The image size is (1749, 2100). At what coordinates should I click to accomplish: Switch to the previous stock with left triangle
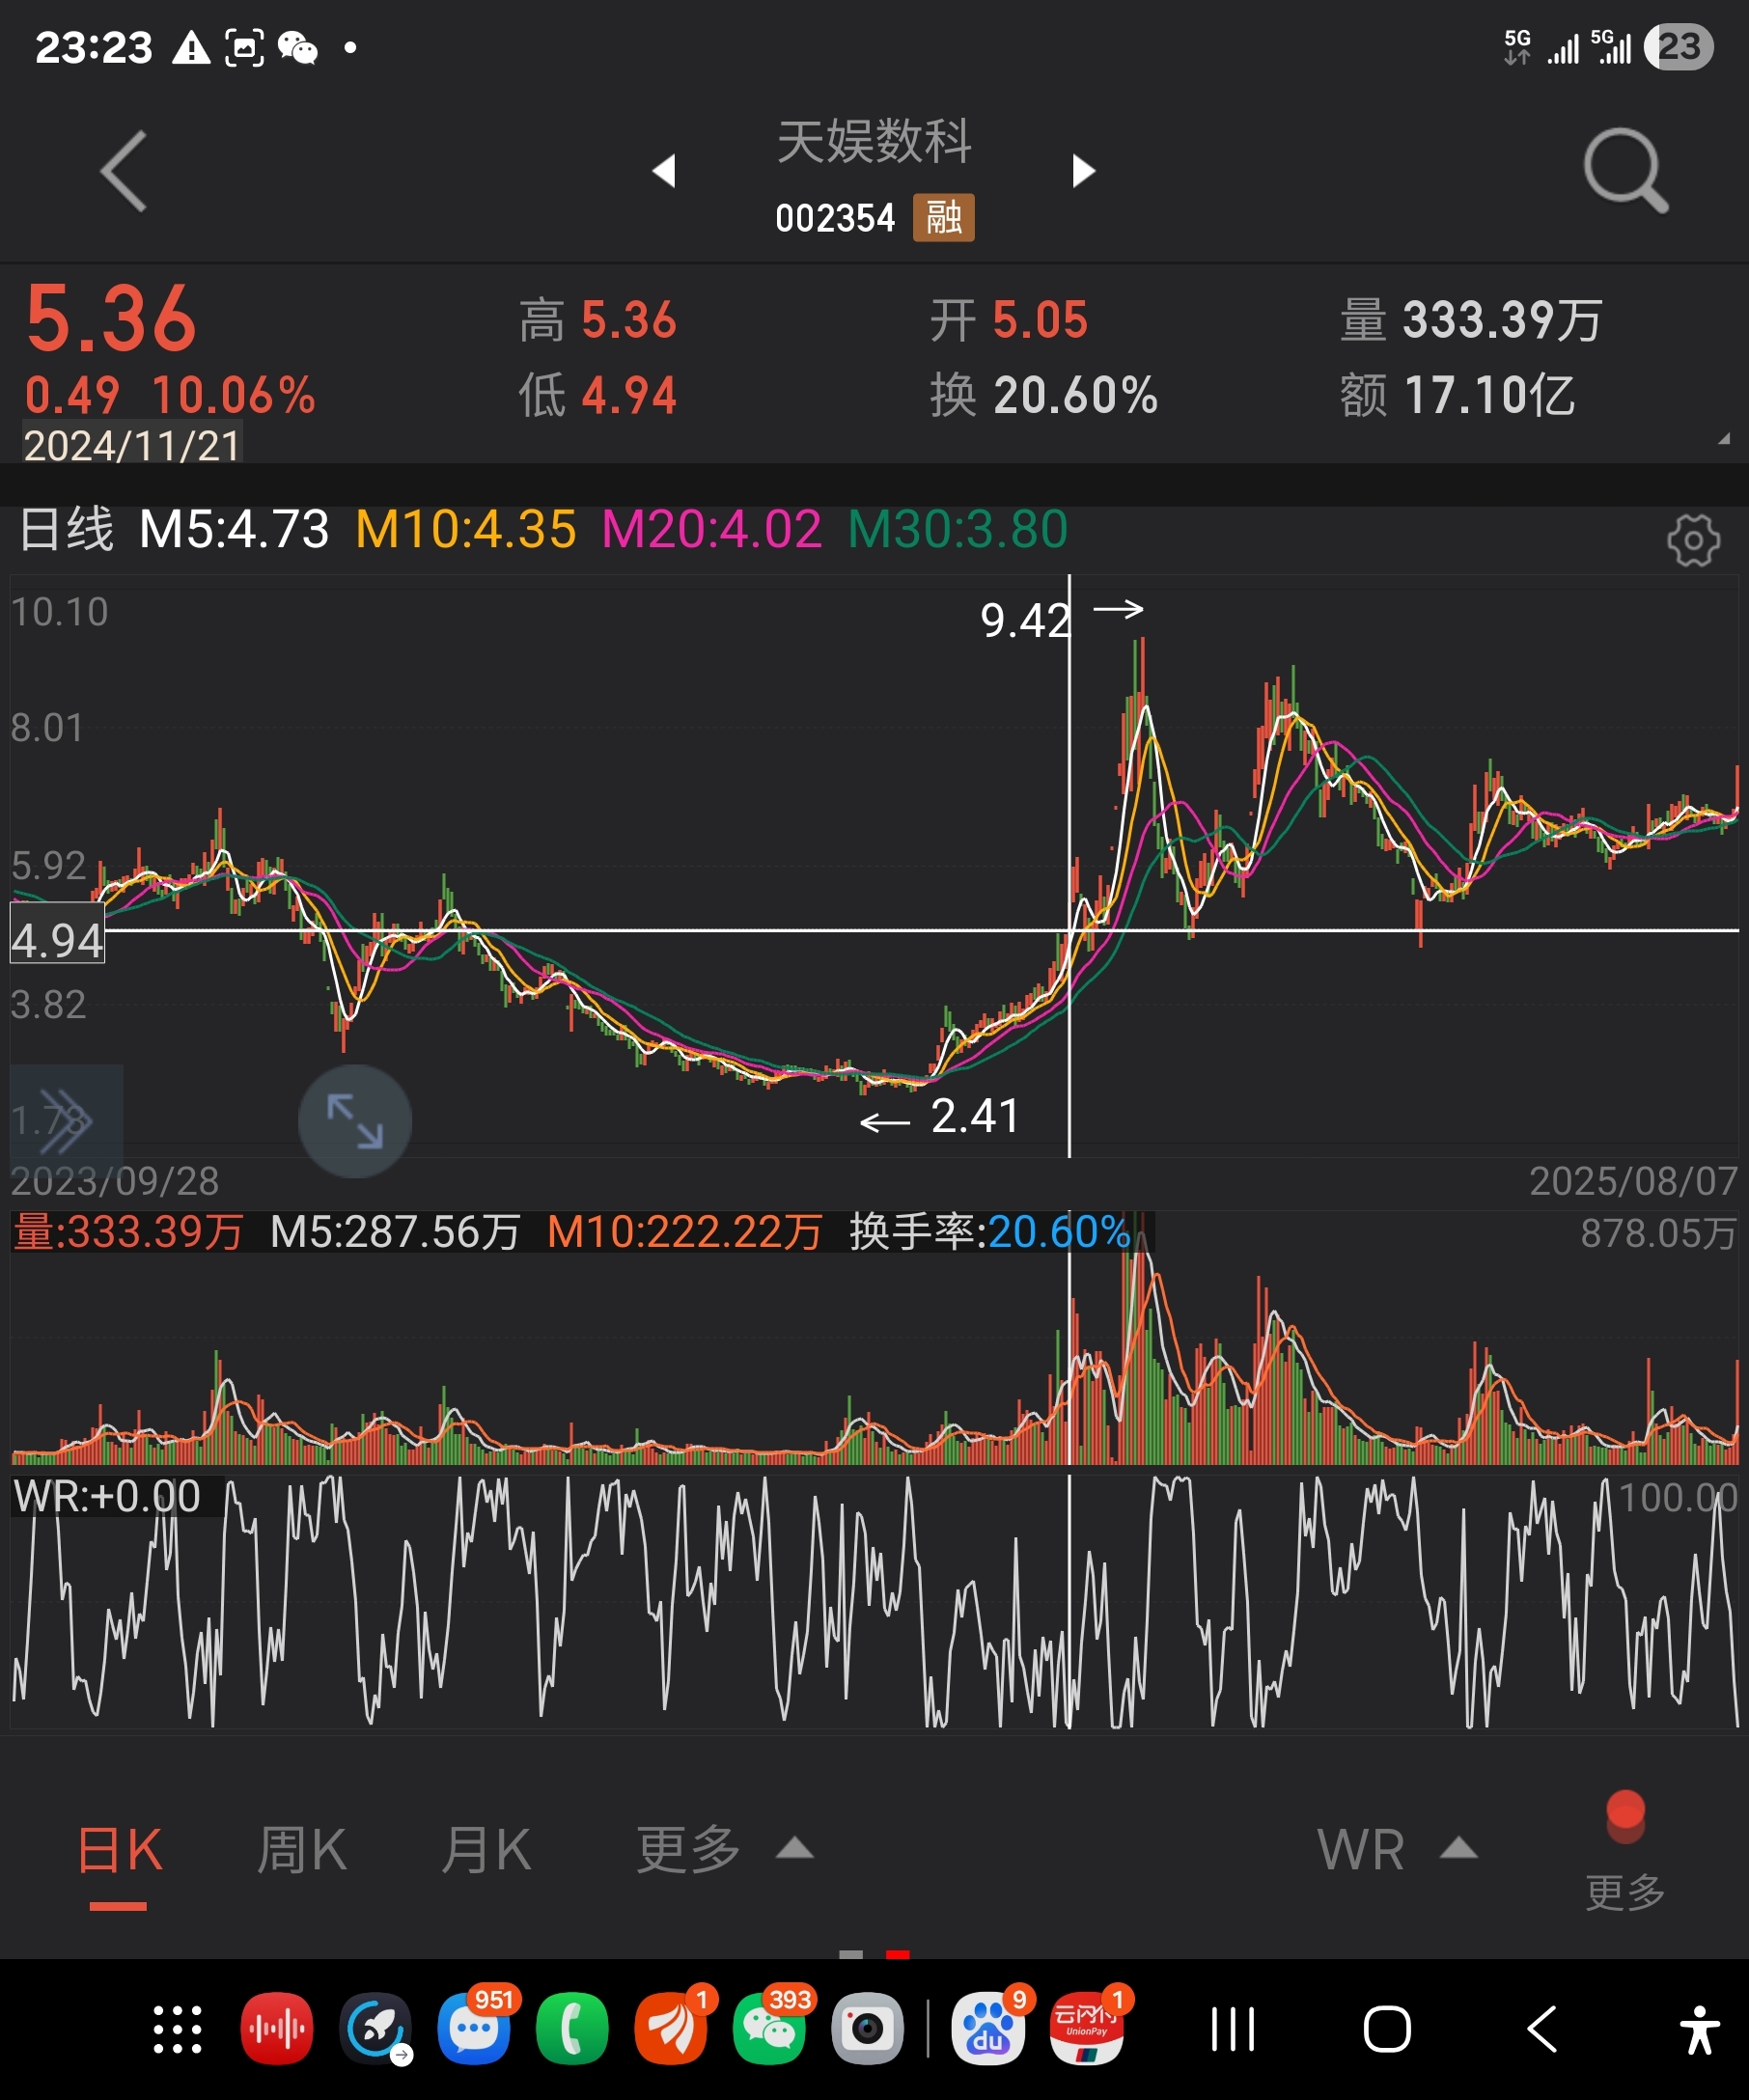click(x=664, y=171)
